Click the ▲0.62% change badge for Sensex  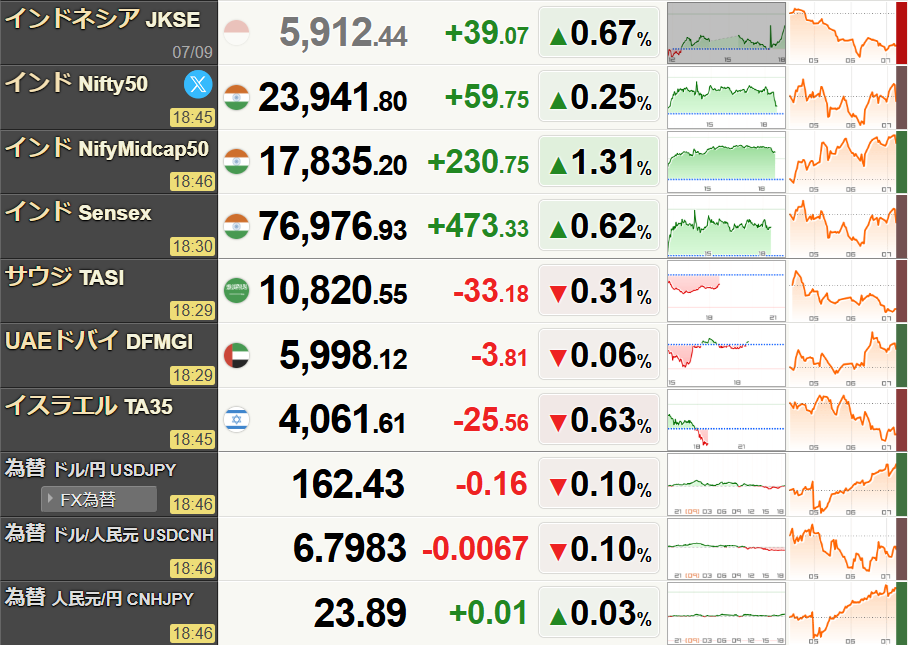599,226
